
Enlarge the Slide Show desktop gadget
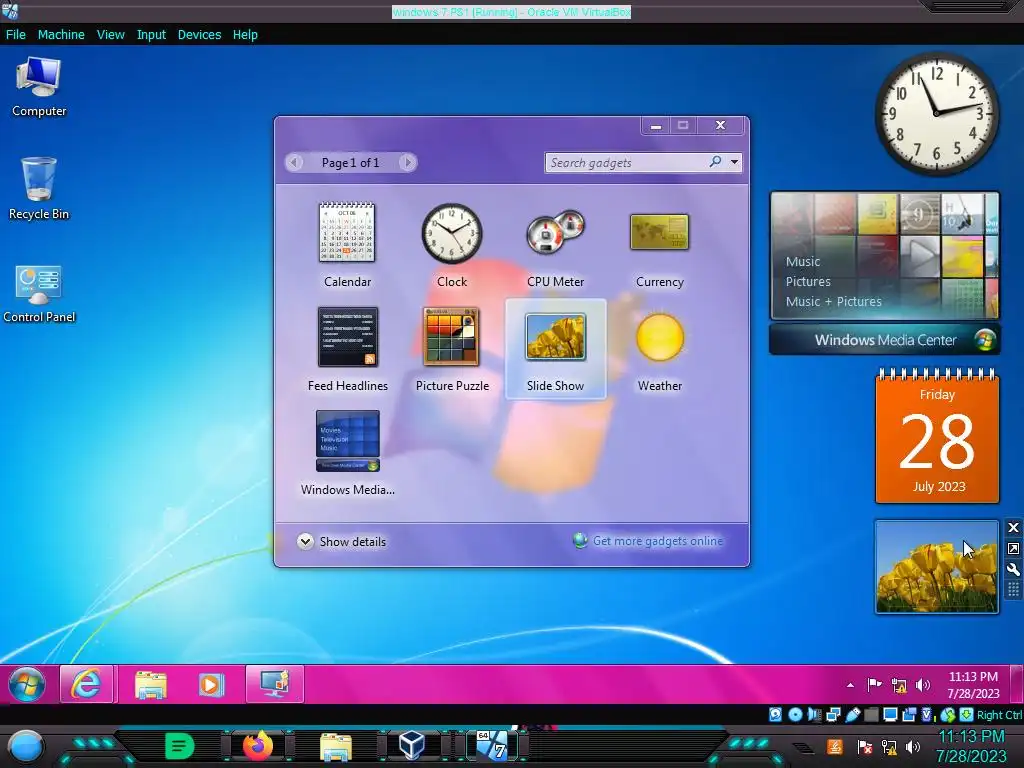click(x=1013, y=549)
